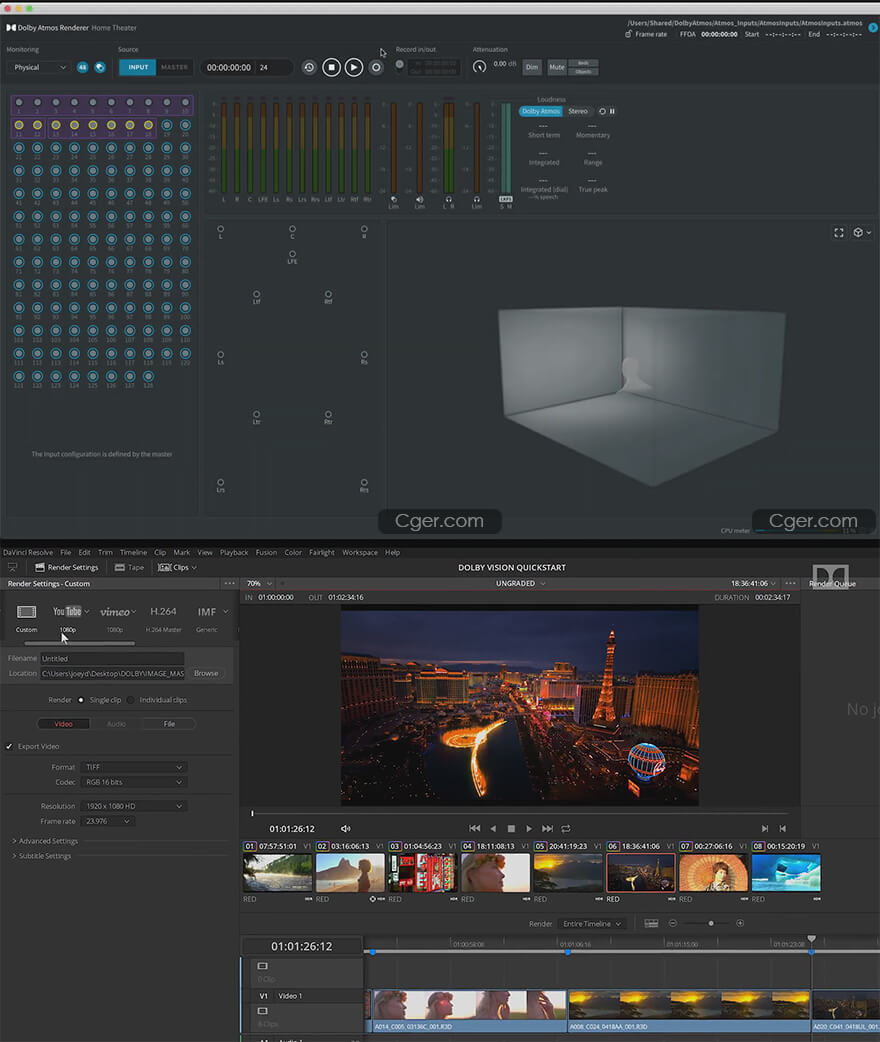880x1042 pixels.
Task: Select the MASTER source button
Action: [x=174, y=67]
